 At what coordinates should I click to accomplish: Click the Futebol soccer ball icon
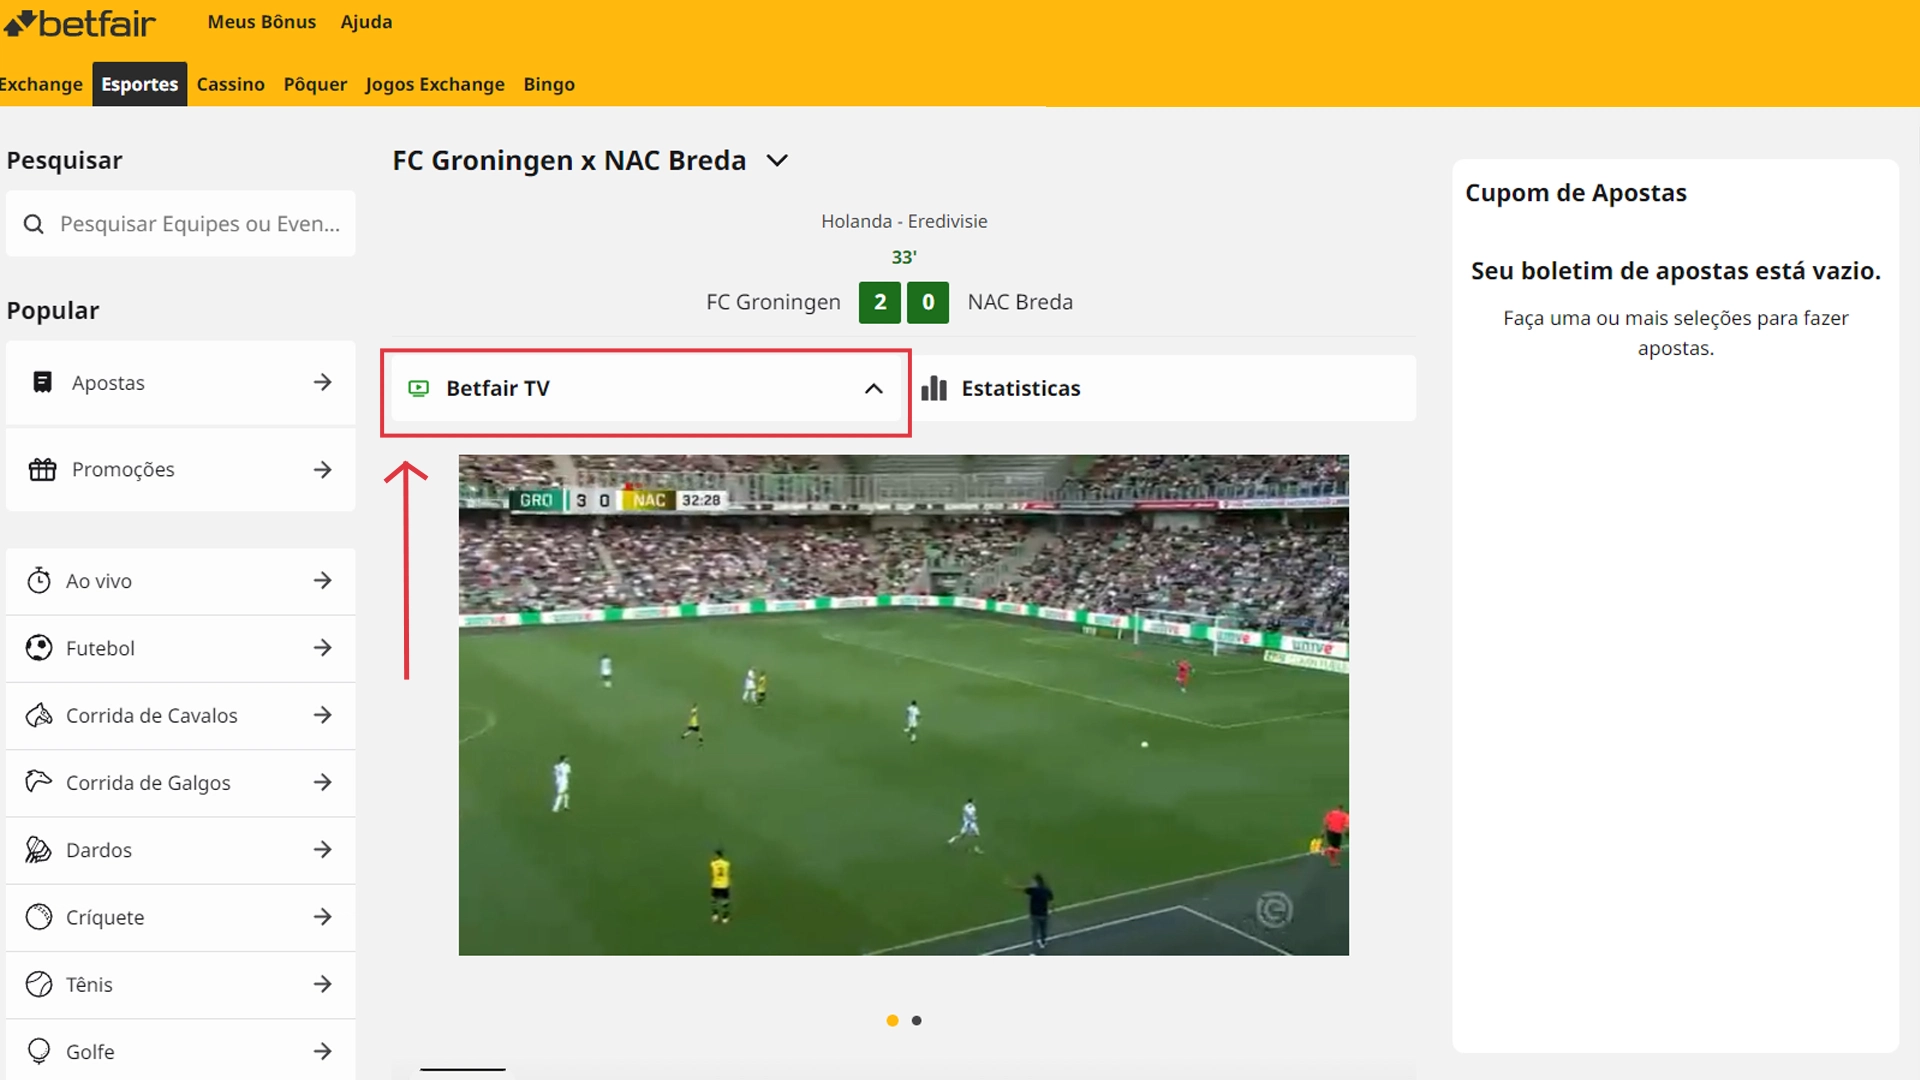pos(39,648)
